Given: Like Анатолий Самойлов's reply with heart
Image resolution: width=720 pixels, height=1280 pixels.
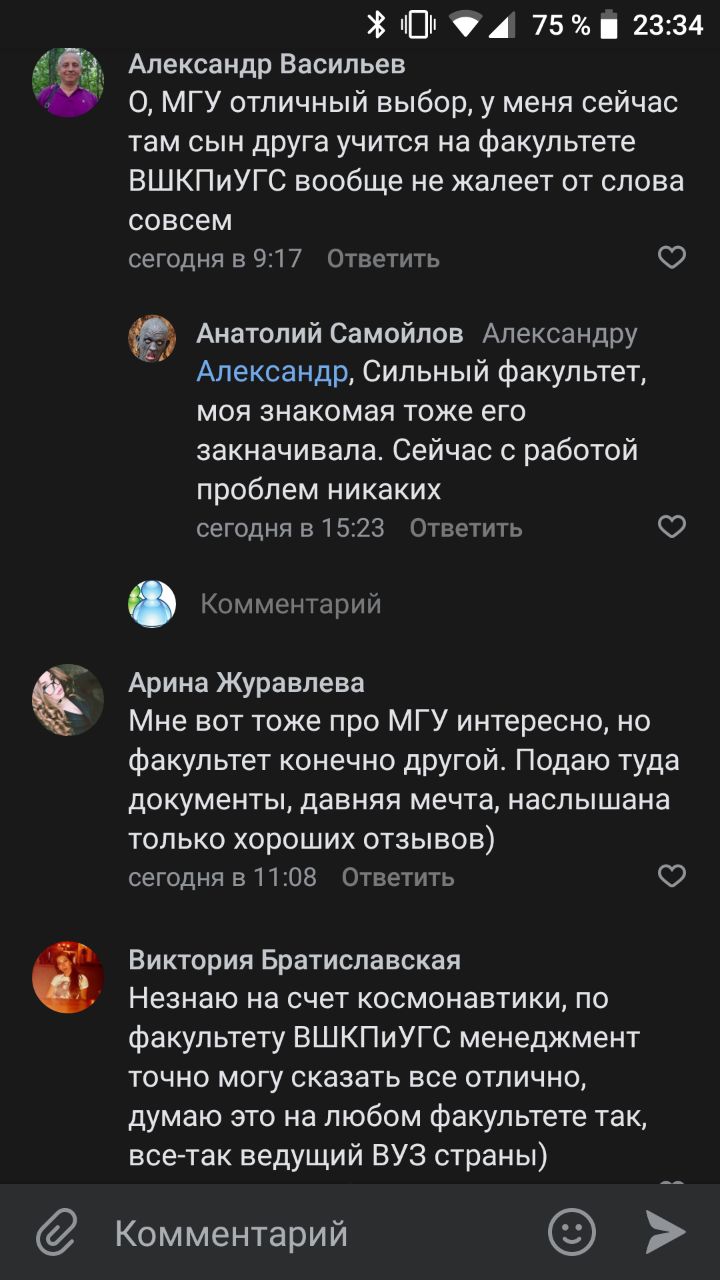Looking at the screenshot, I should (671, 527).
